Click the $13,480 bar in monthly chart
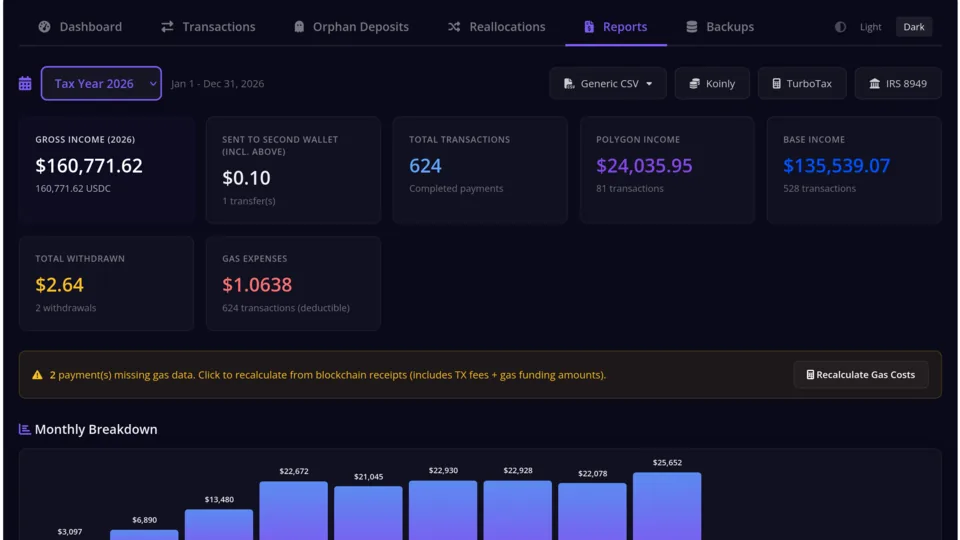 (x=219, y=525)
